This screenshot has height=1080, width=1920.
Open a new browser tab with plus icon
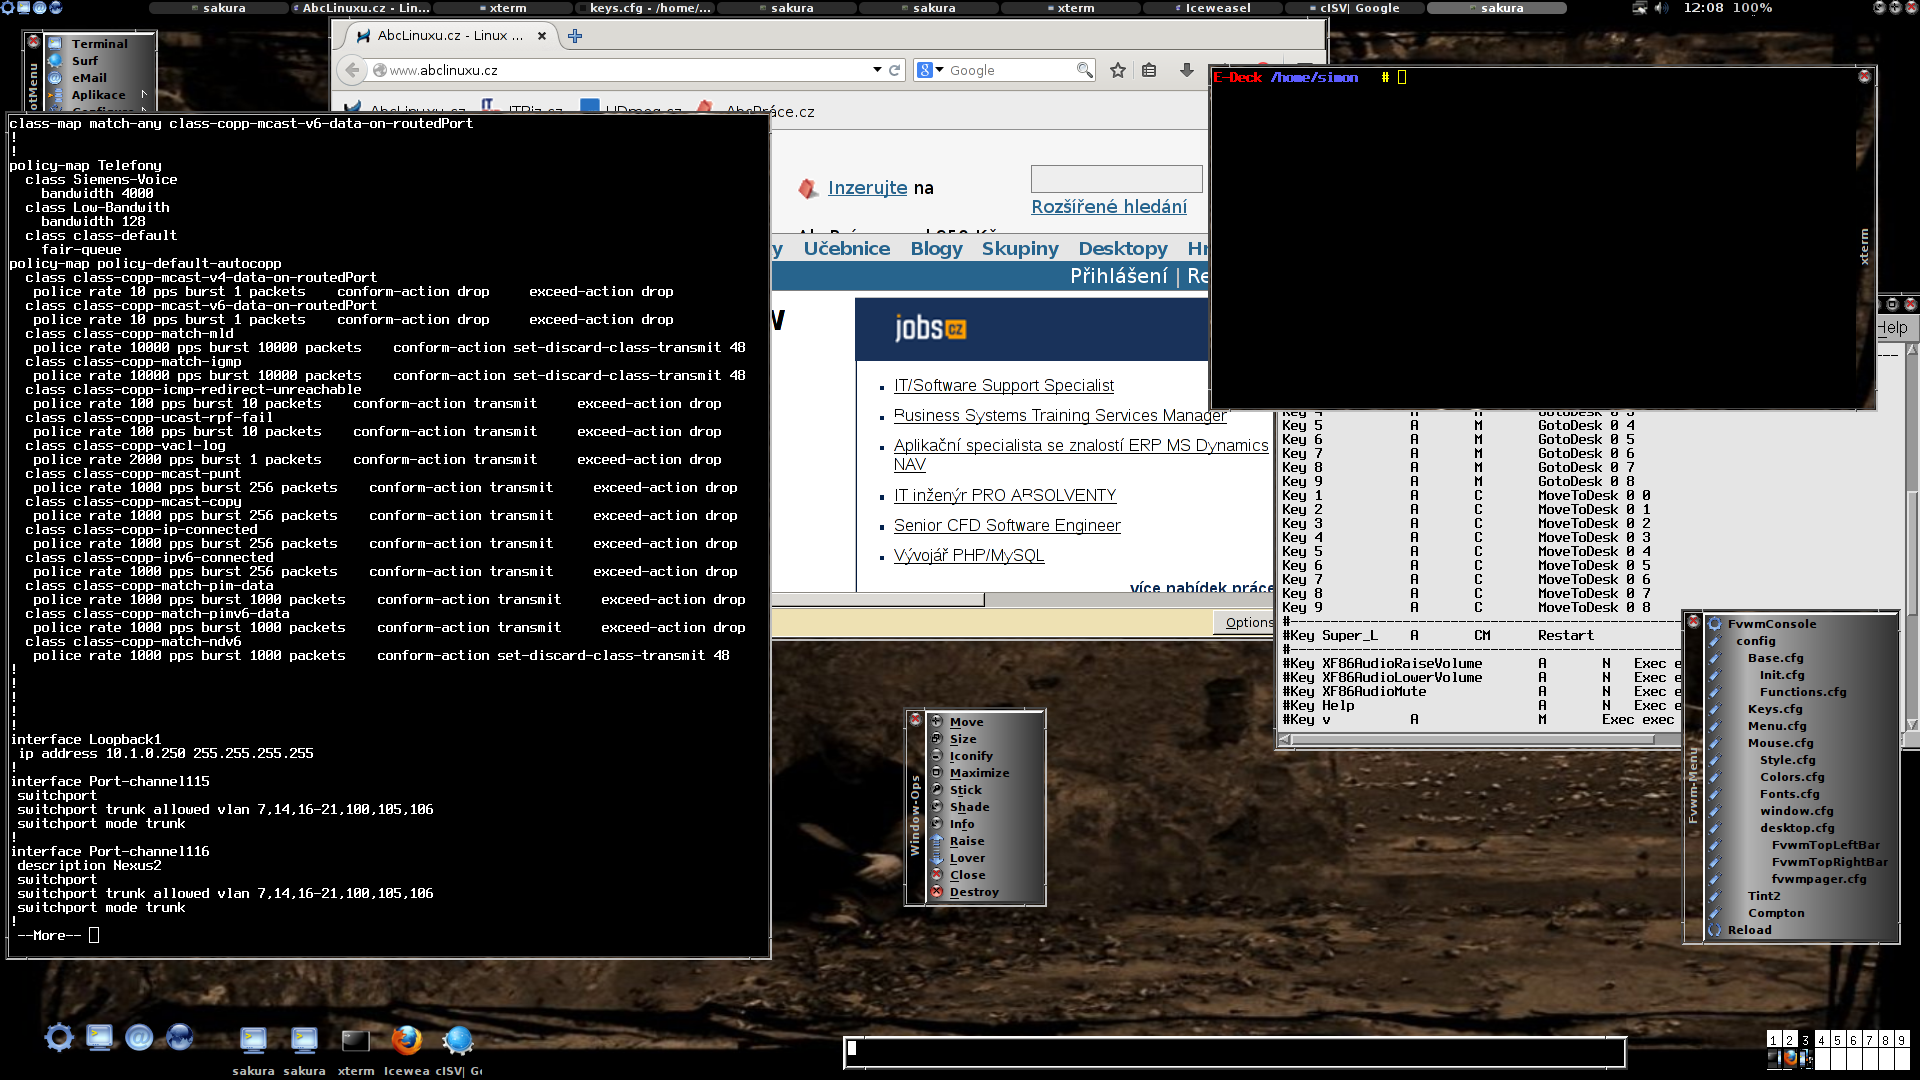[x=575, y=36]
